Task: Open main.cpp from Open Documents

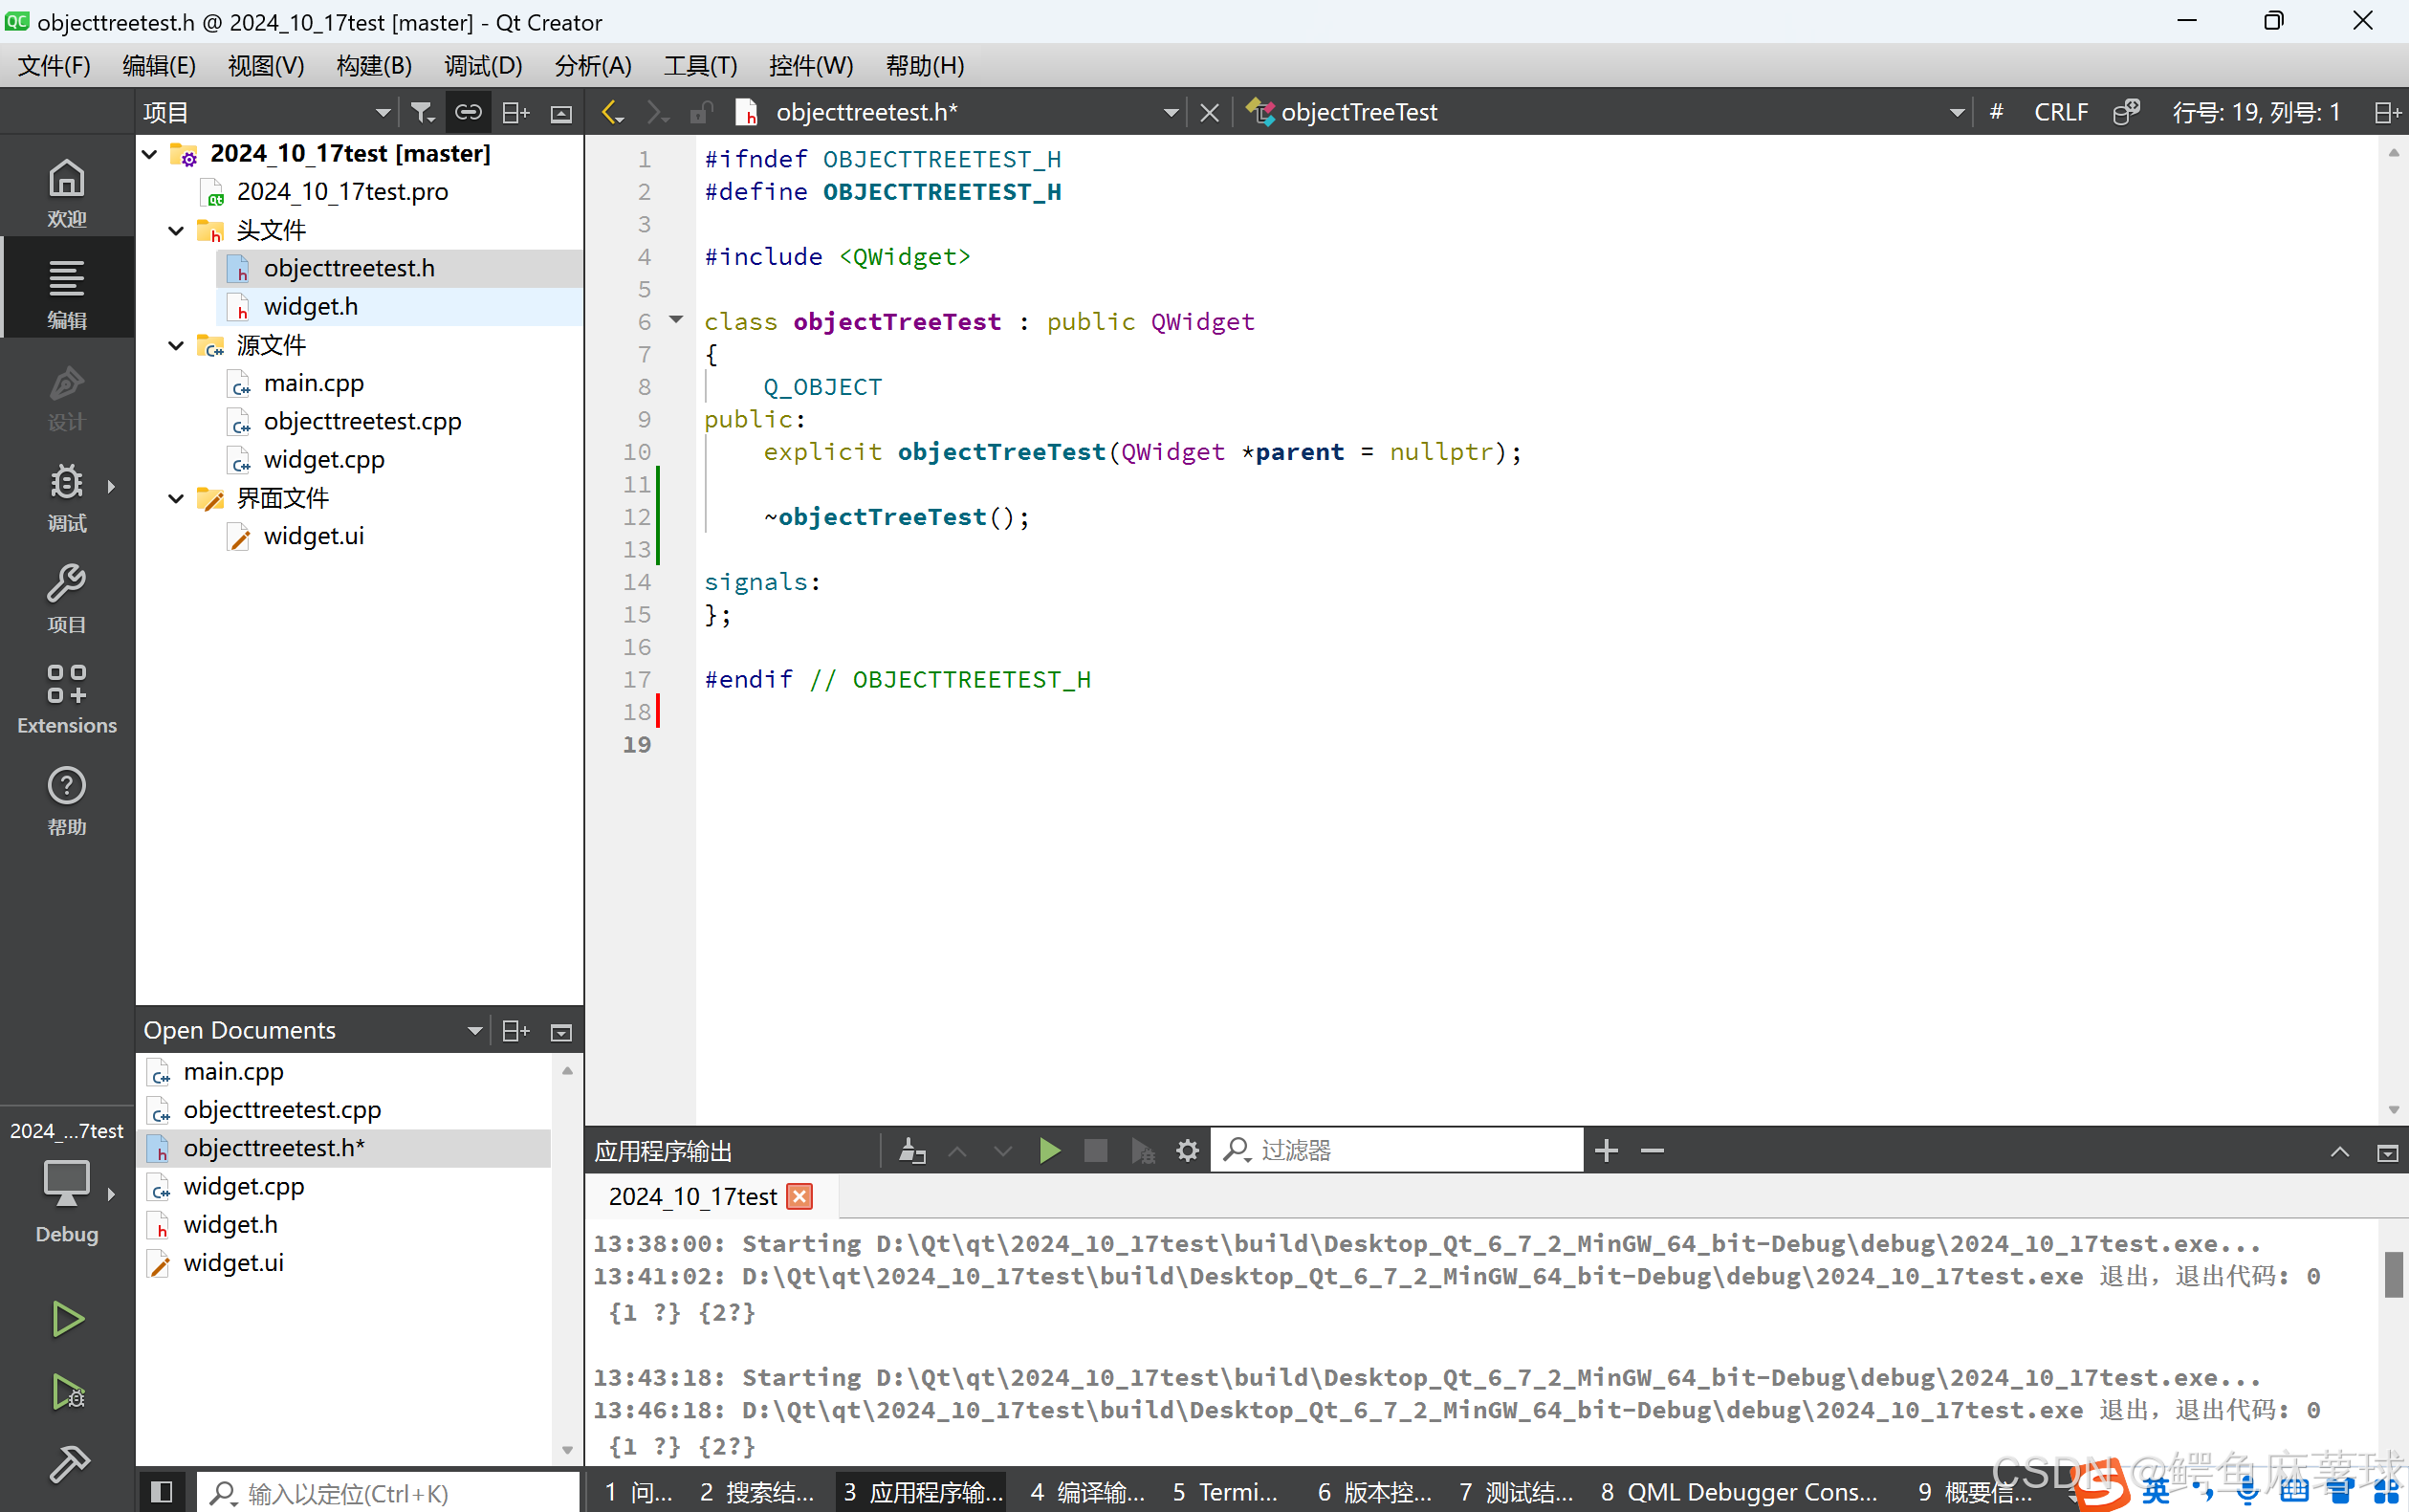Action: click(x=233, y=1072)
